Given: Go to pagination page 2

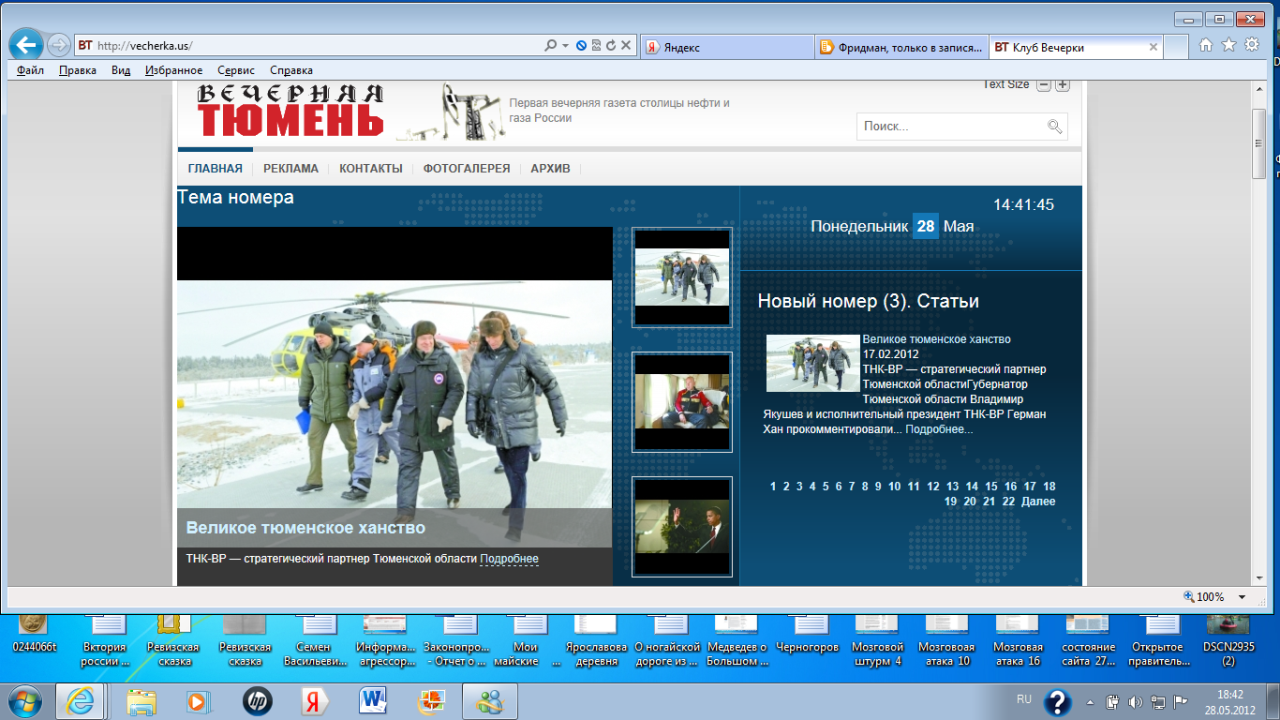Looking at the screenshot, I should pos(786,487).
